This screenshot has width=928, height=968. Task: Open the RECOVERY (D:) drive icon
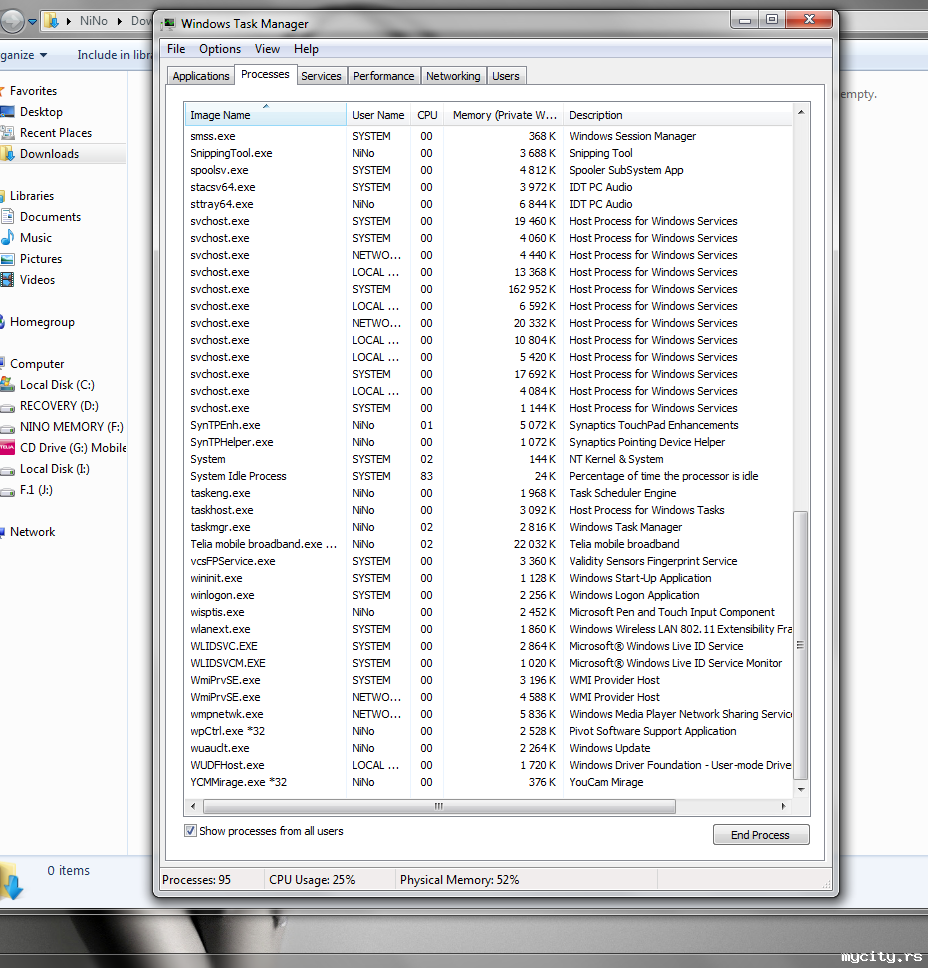[7, 406]
